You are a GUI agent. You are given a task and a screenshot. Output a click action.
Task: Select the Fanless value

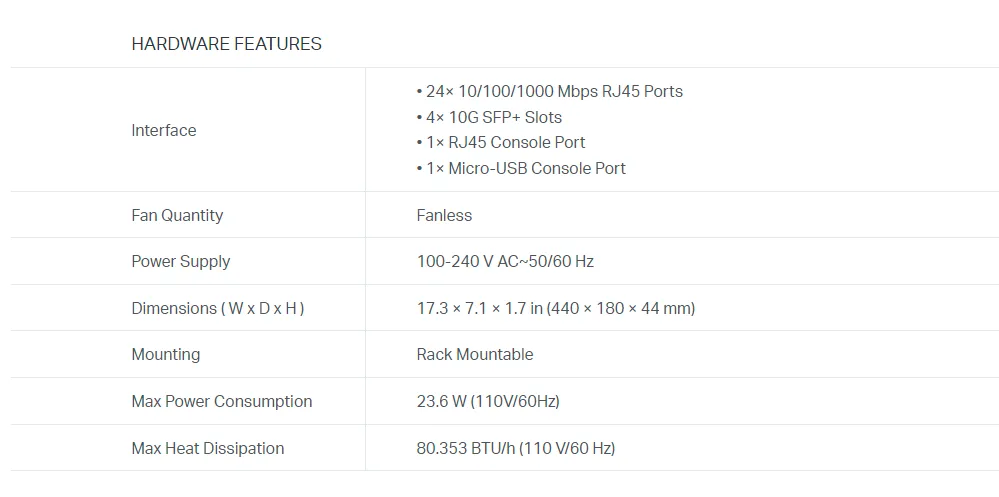coord(444,215)
